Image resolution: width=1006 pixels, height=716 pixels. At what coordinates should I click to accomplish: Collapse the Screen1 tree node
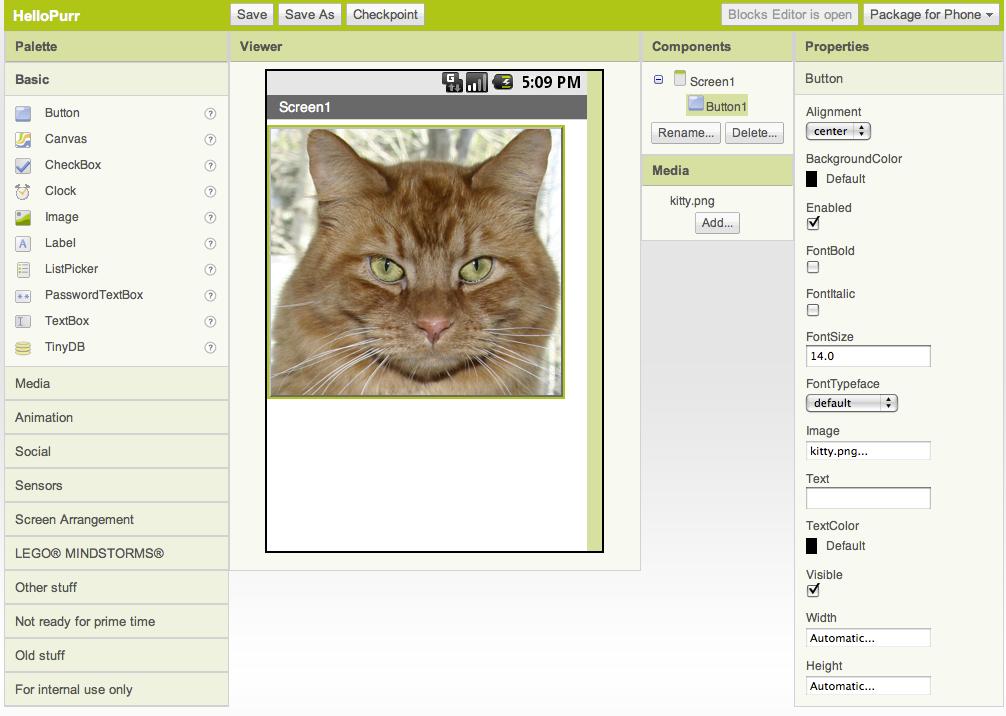coord(658,80)
